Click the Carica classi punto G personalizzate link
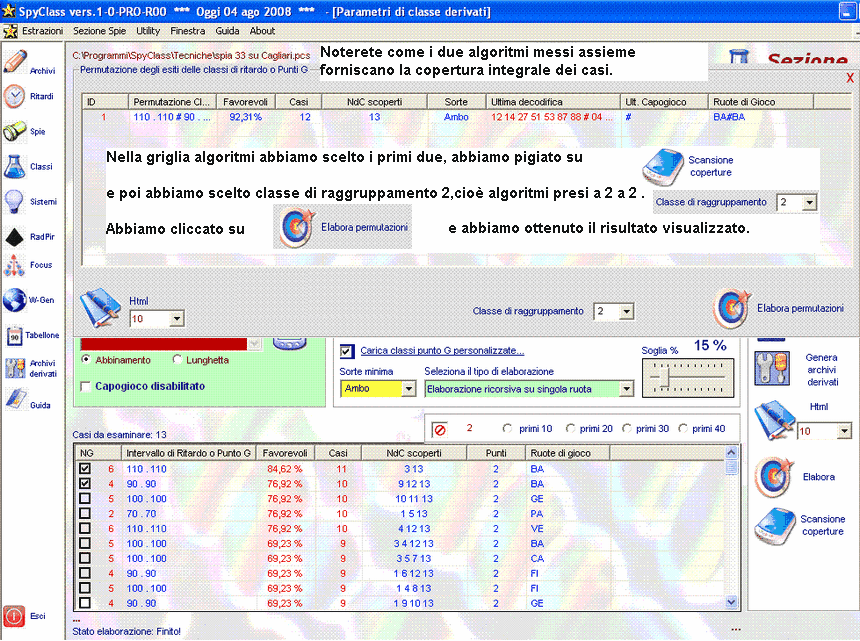 [x=442, y=351]
